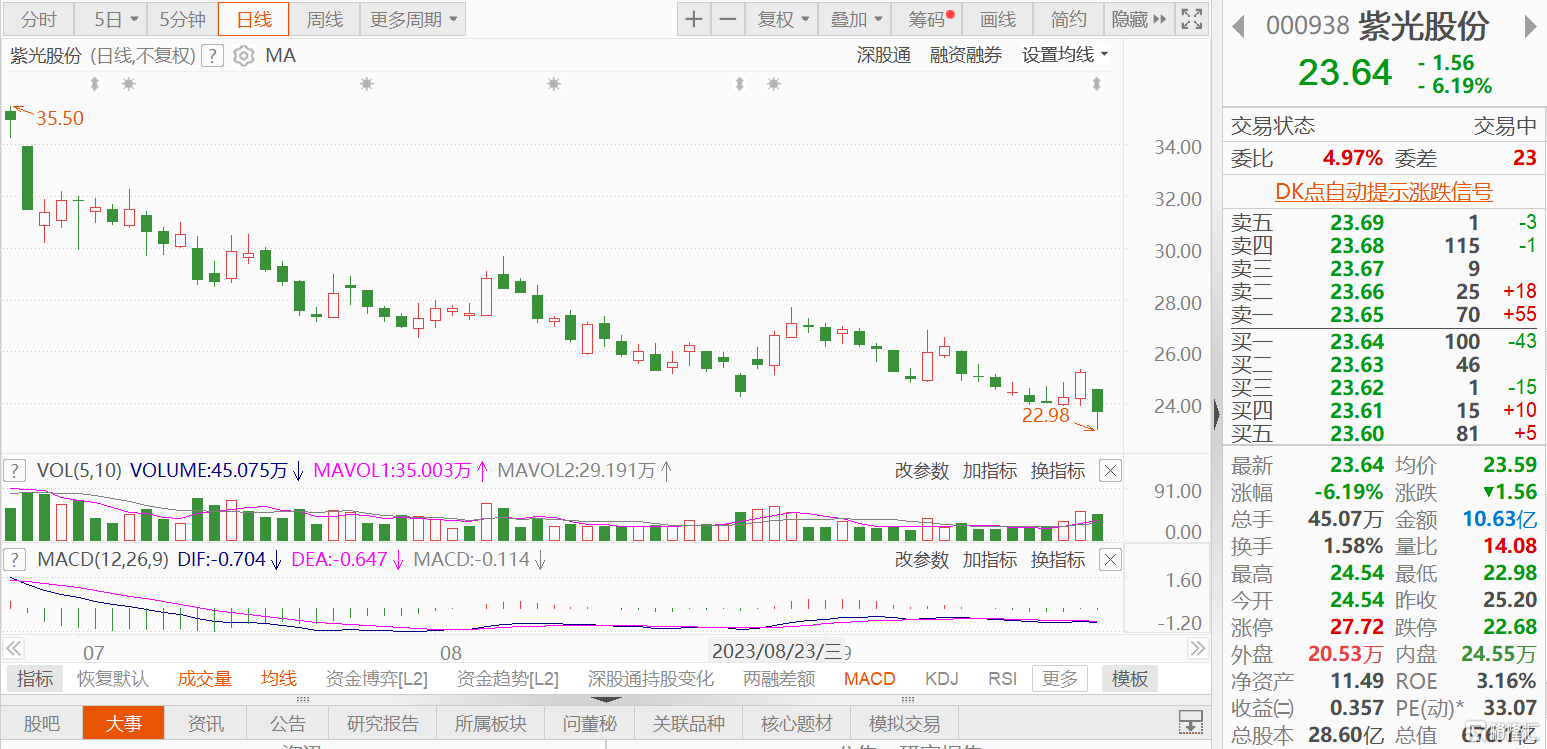The width and height of the screenshot is (1547, 749).
Task: Toggle 成交量 volume indicator
Action: click(x=205, y=679)
